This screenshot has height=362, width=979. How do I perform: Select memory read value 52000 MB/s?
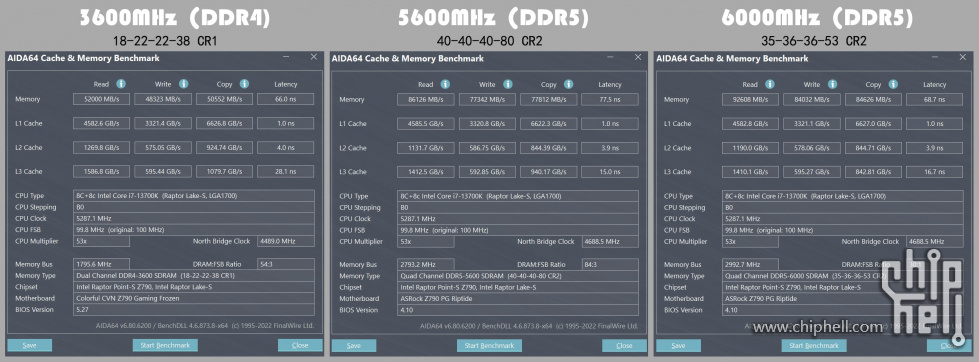(101, 99)
